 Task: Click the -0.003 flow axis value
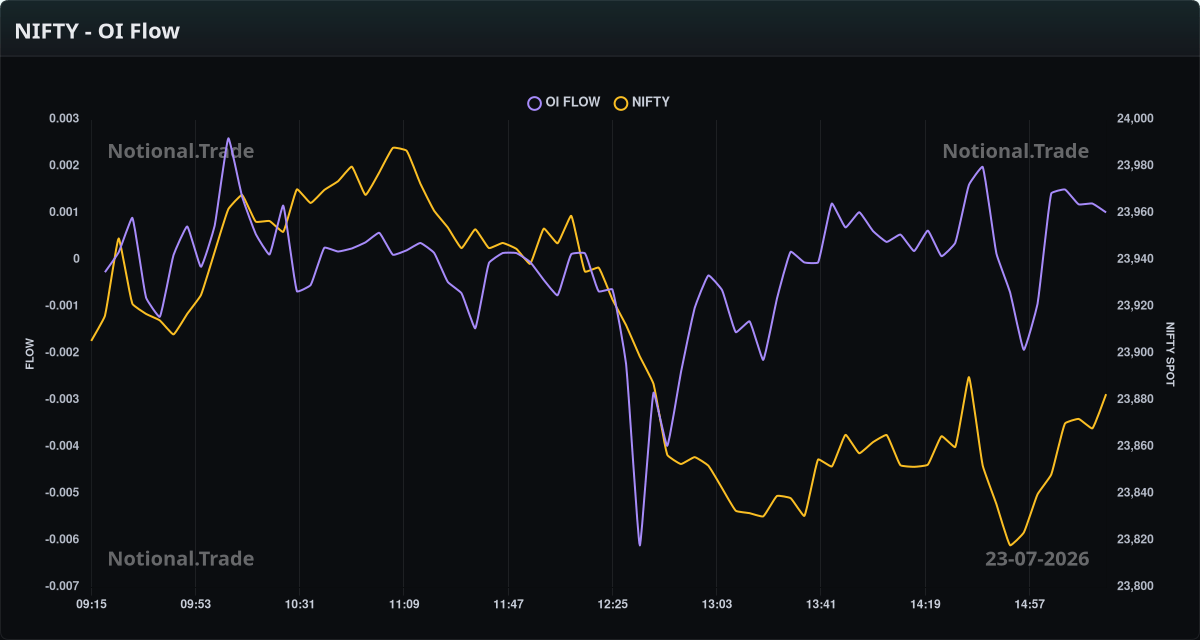(62, 399)
